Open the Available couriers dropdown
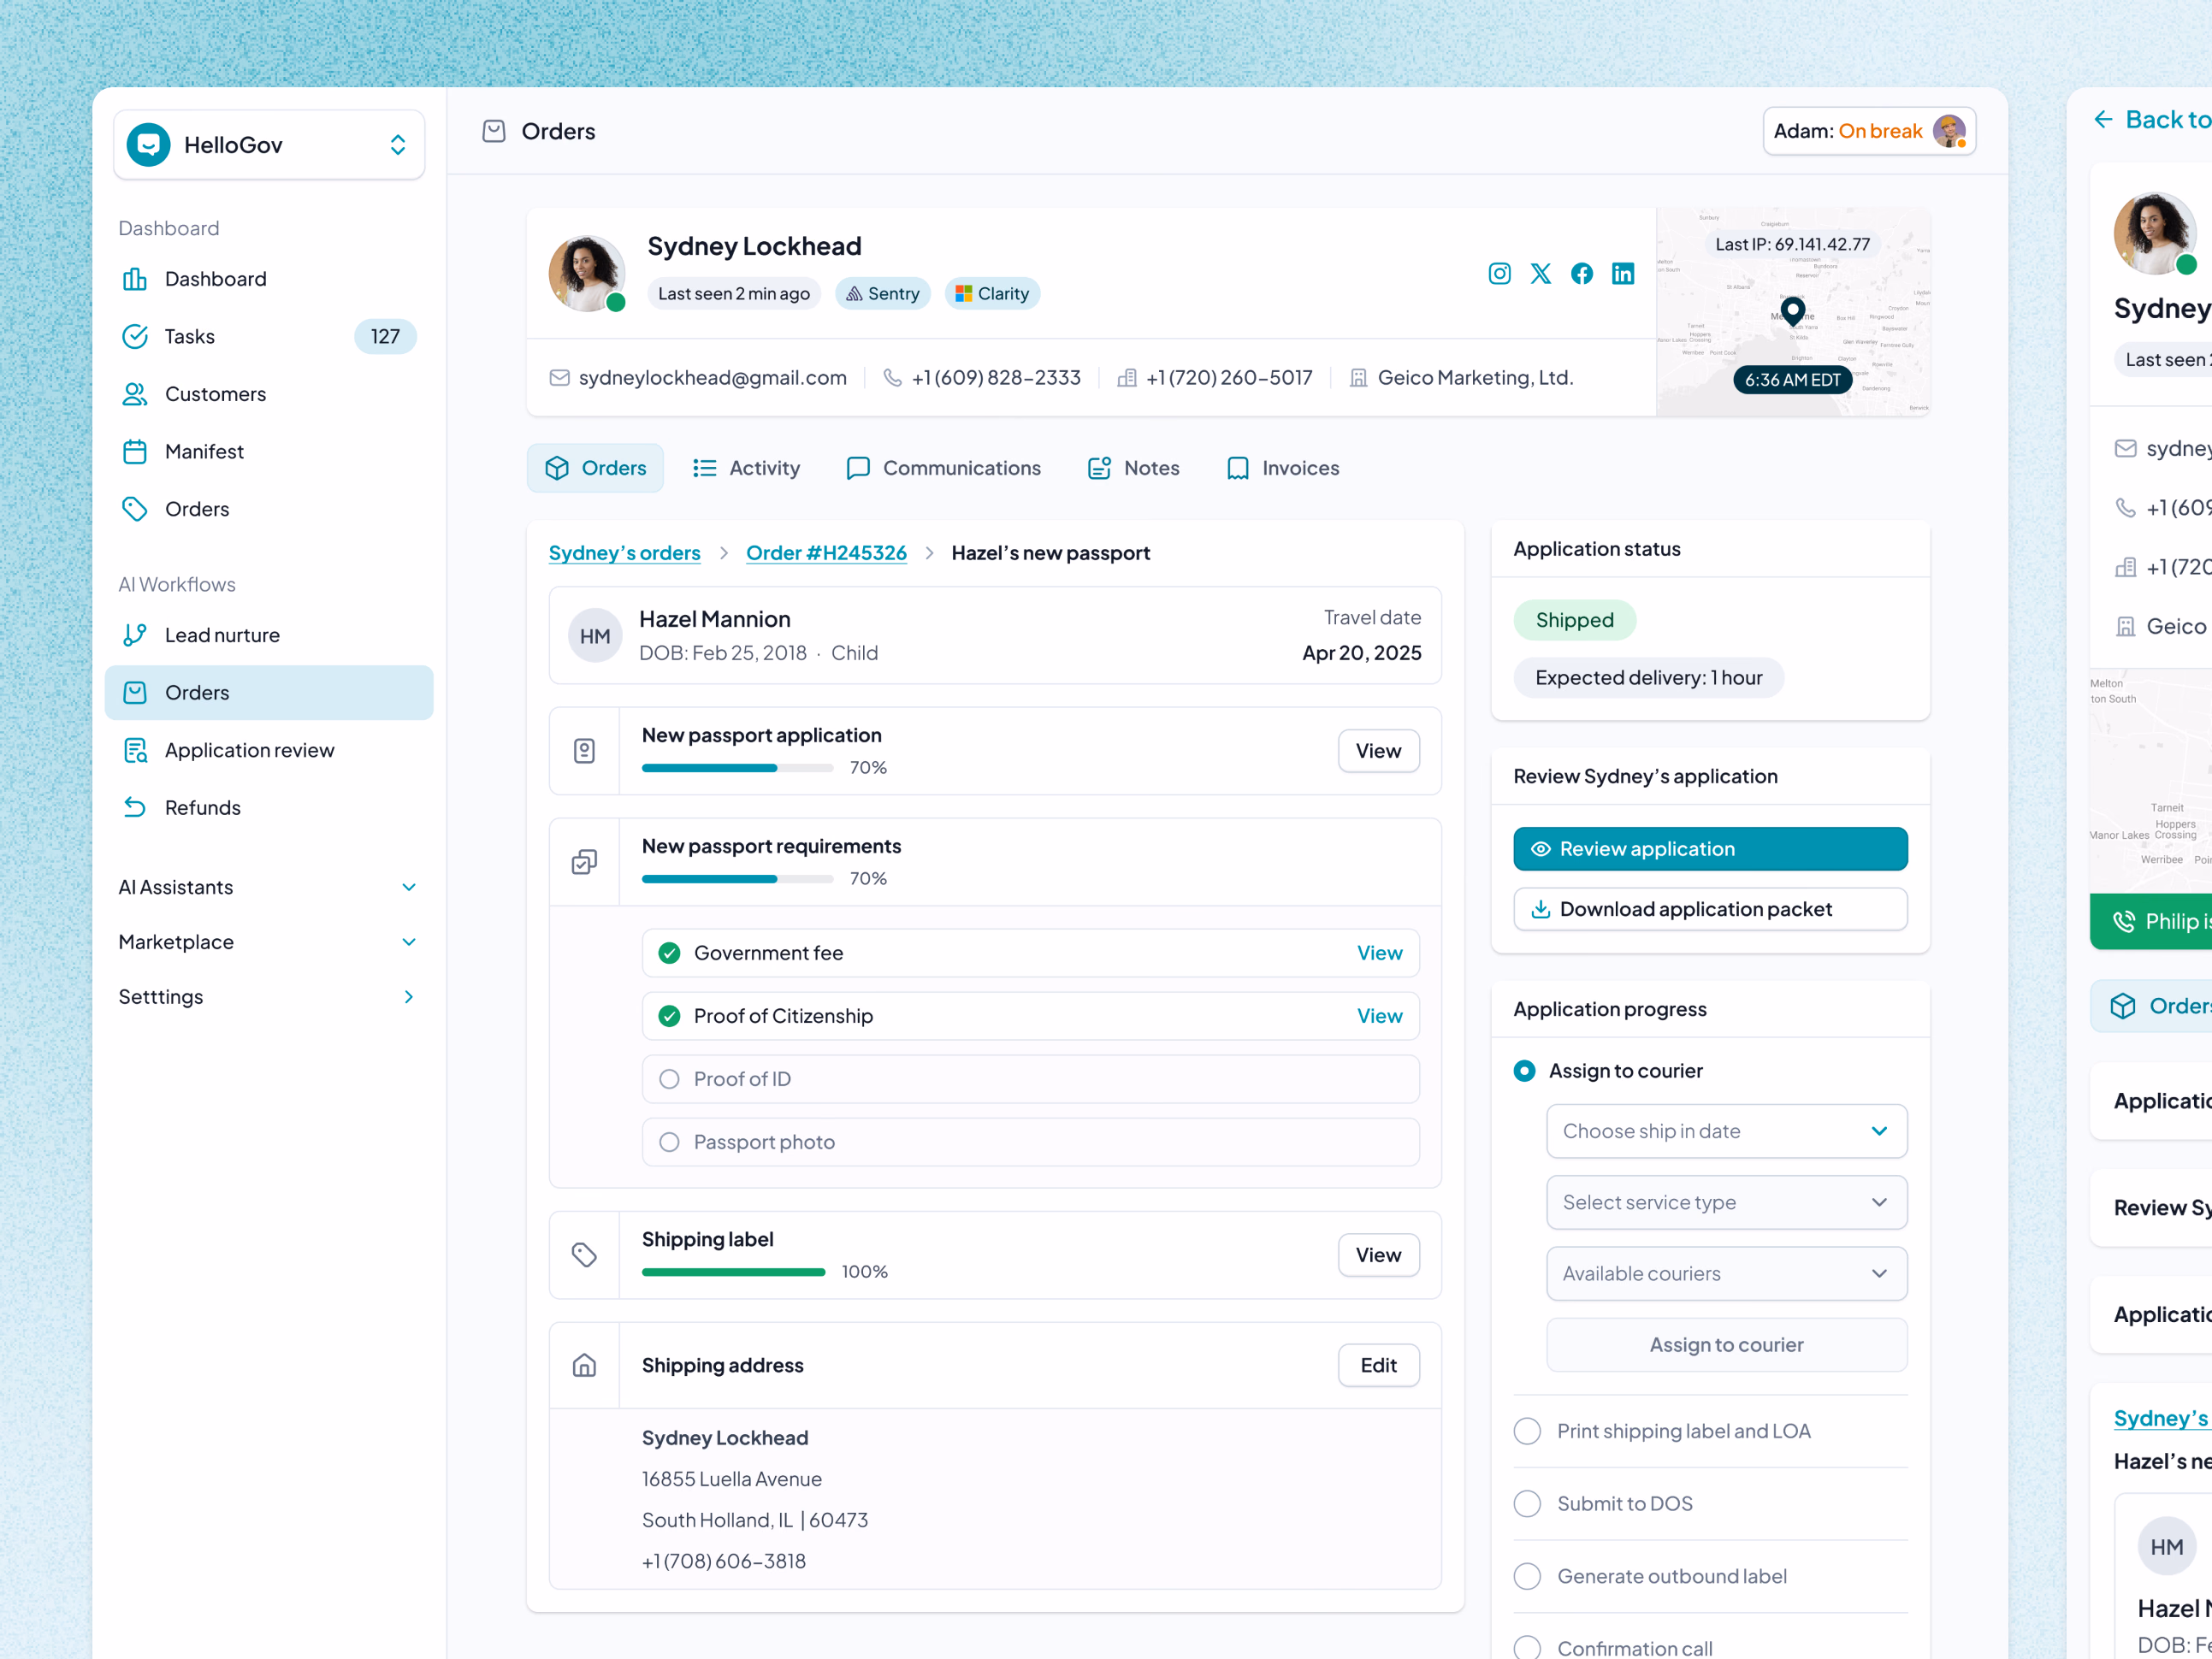Viewport: 2212px width, 1659px height. [1726, 1273]
